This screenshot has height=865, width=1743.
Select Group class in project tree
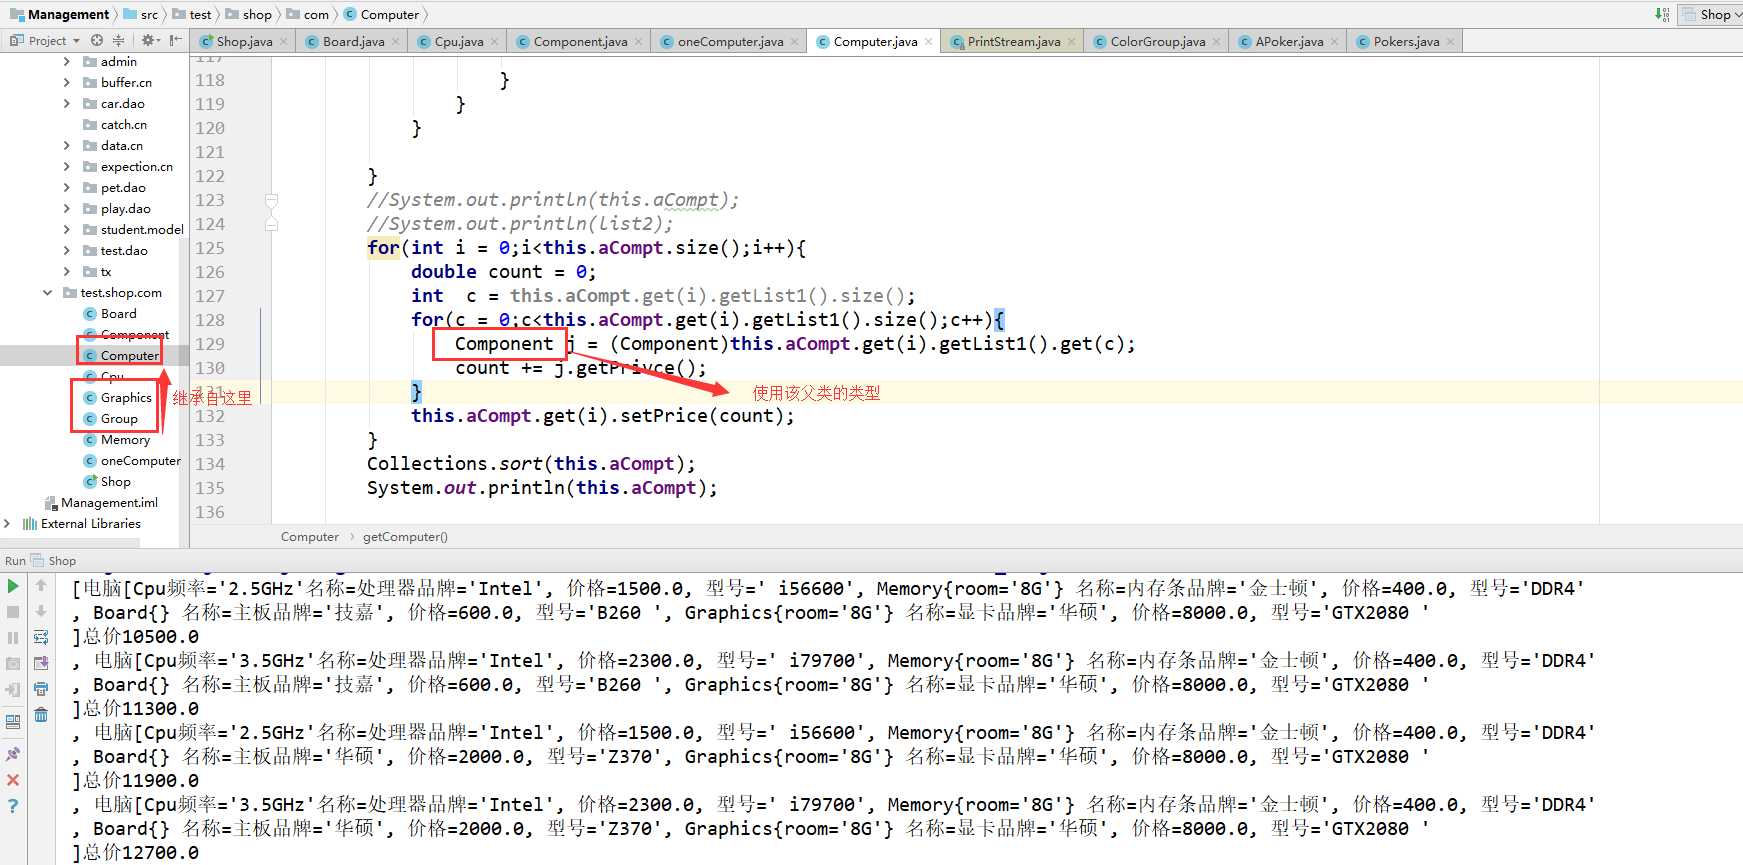click(110, 418)
